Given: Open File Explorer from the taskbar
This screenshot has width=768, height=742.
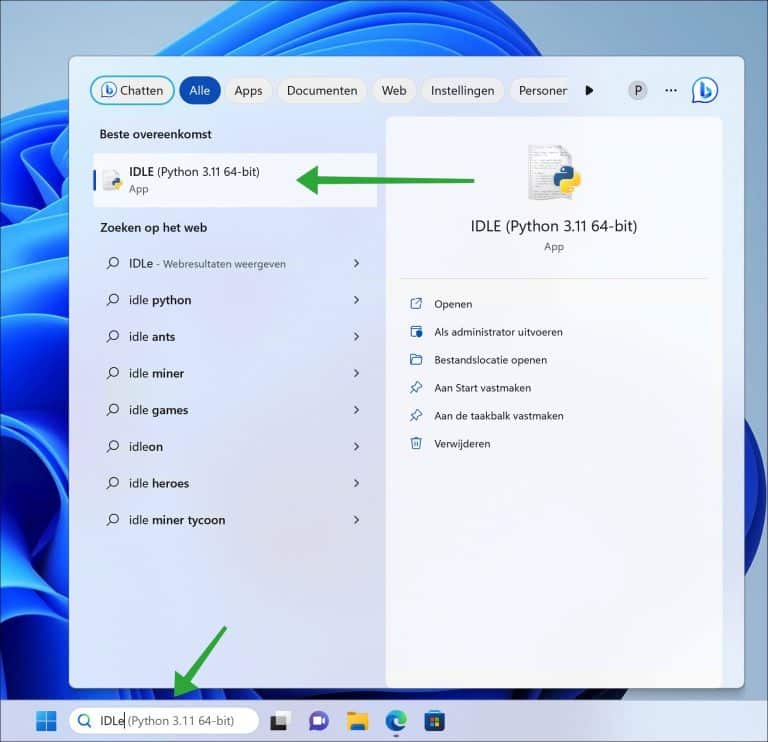Looking at the screenshot, I should (358, 721).
